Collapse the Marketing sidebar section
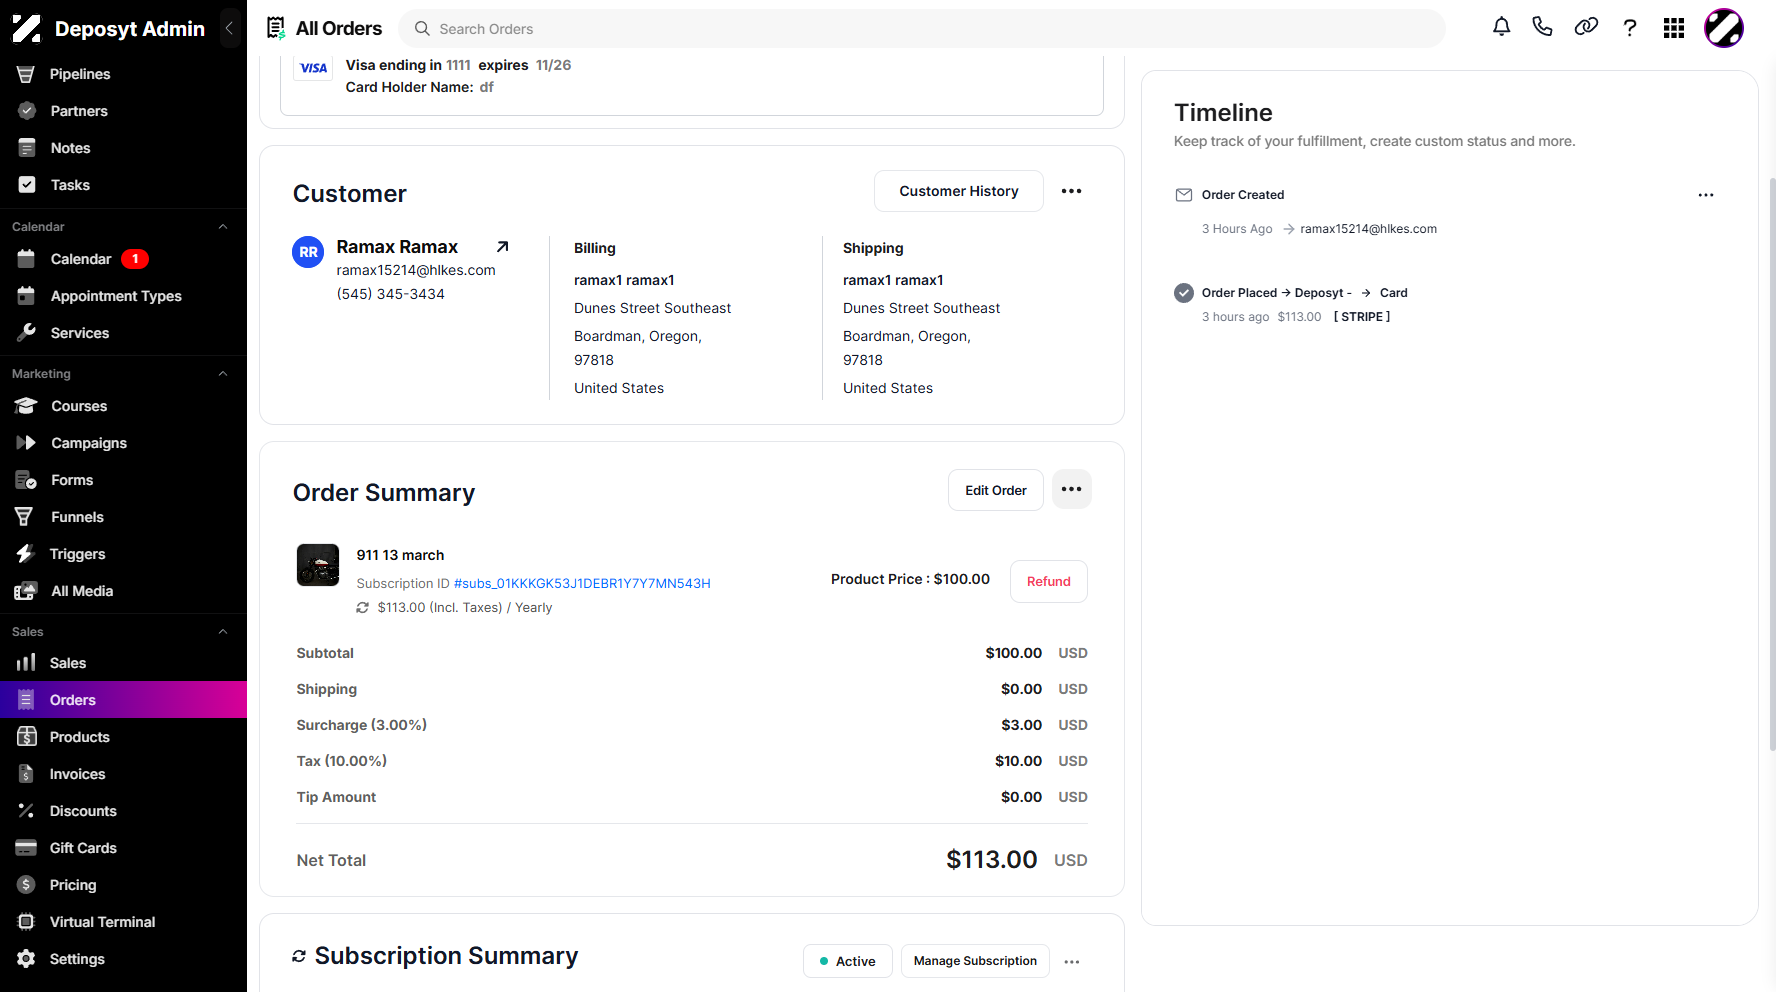Screen dimensions: 1776x992 coord(223,374)
